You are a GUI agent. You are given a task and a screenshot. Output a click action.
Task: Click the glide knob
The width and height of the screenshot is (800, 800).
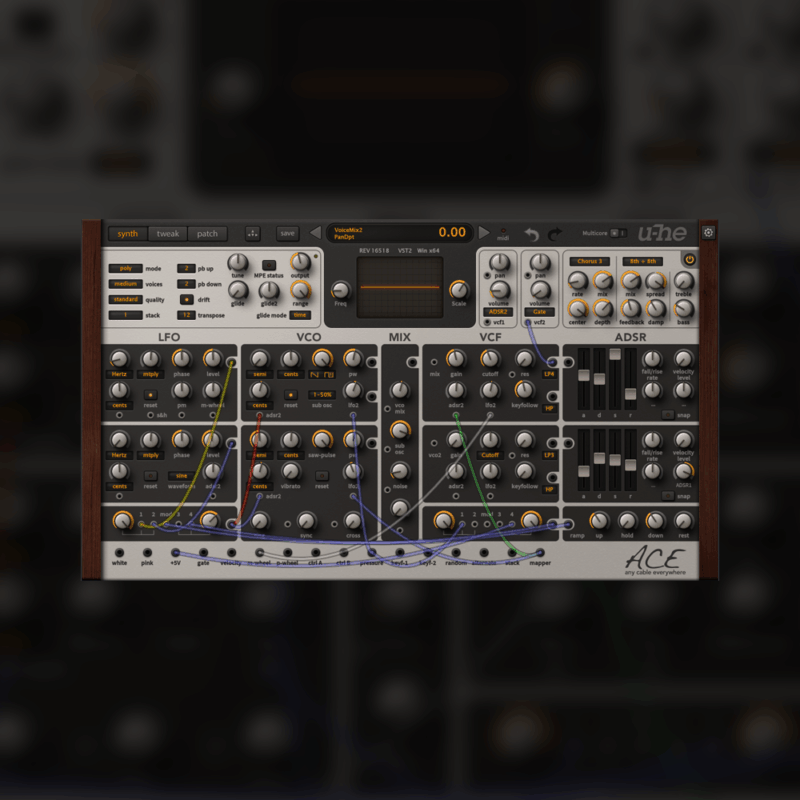click(x=238, y=290)
